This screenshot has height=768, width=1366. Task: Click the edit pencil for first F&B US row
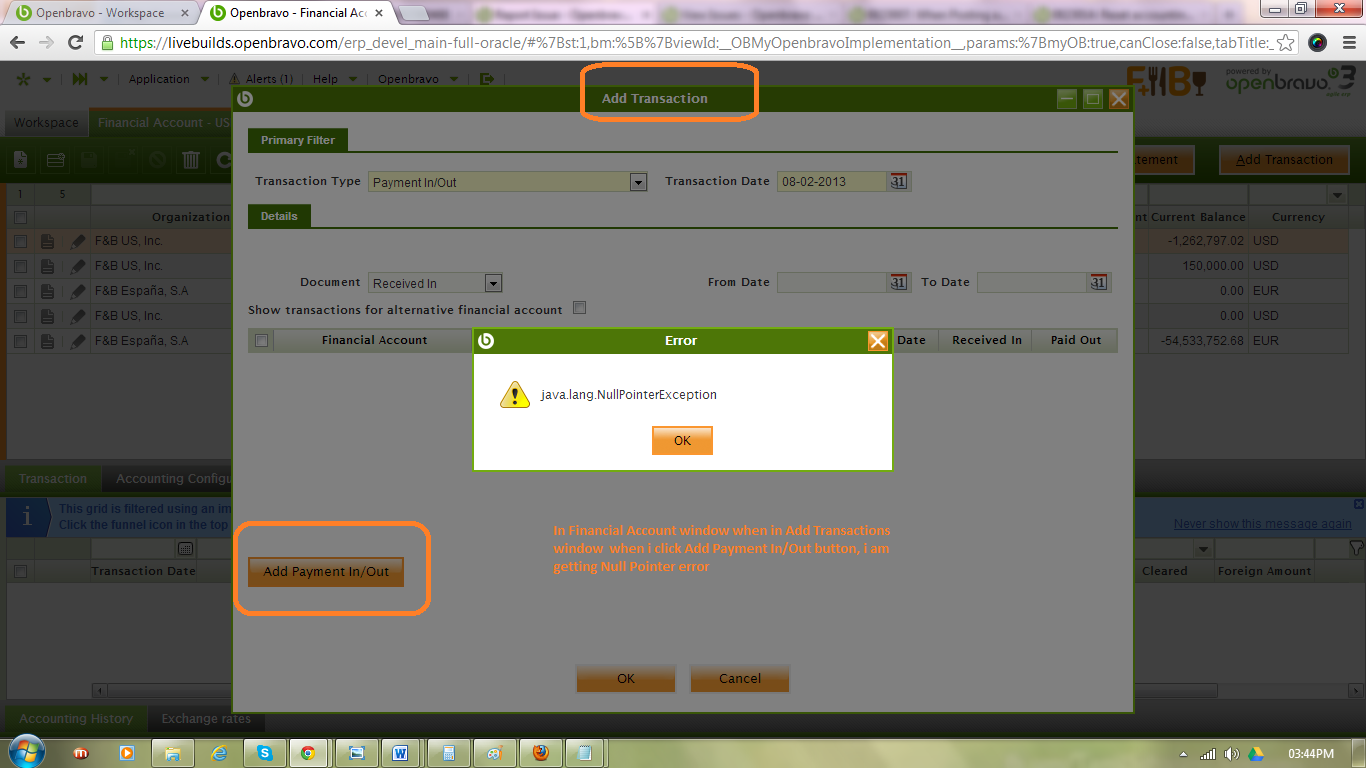[78, 241]
